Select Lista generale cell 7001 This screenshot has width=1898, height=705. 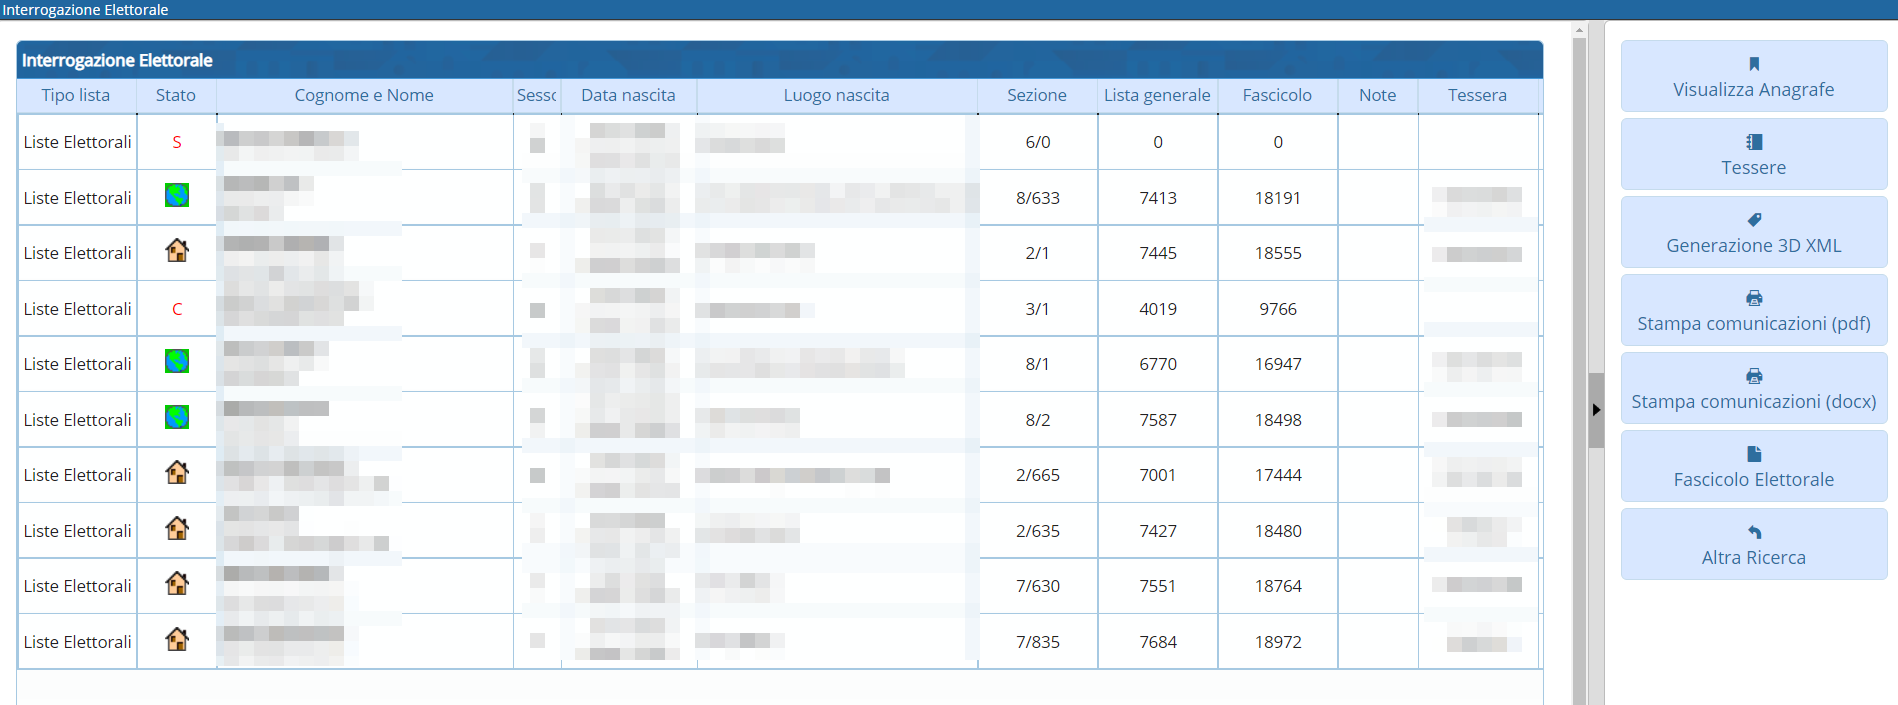(1158, 475)
